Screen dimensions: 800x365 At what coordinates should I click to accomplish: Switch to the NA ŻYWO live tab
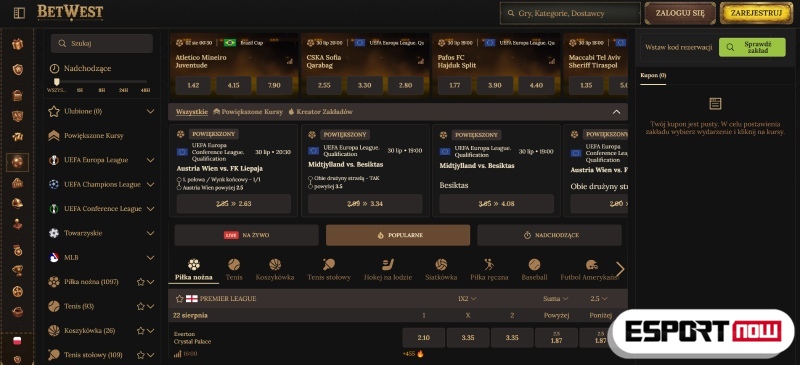[x=246, y=235]
